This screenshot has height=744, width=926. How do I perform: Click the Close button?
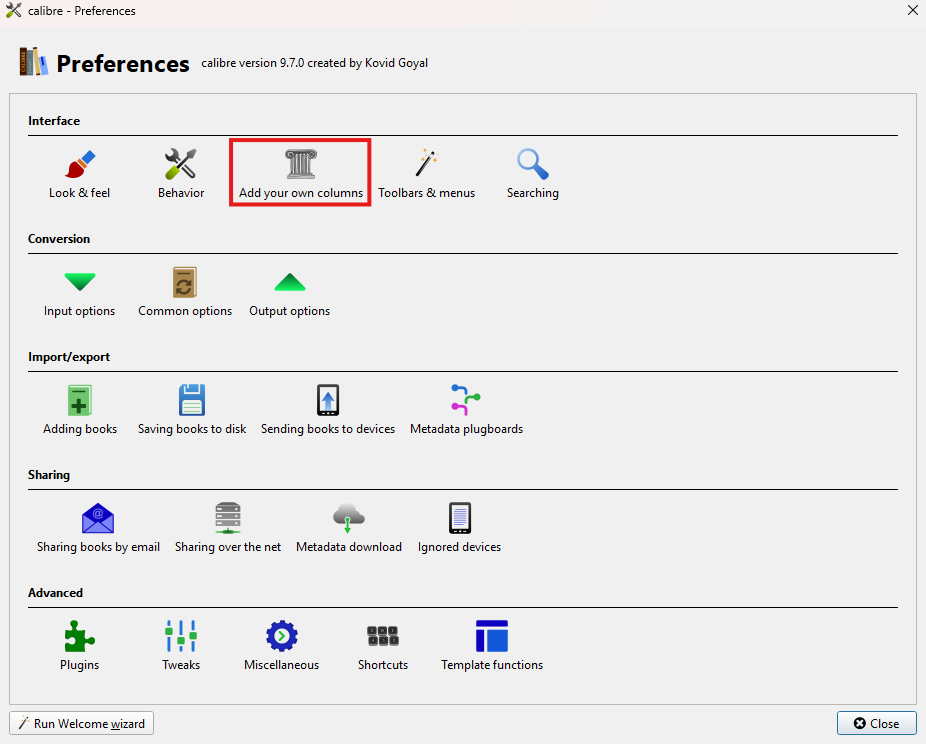coord(876,723)
